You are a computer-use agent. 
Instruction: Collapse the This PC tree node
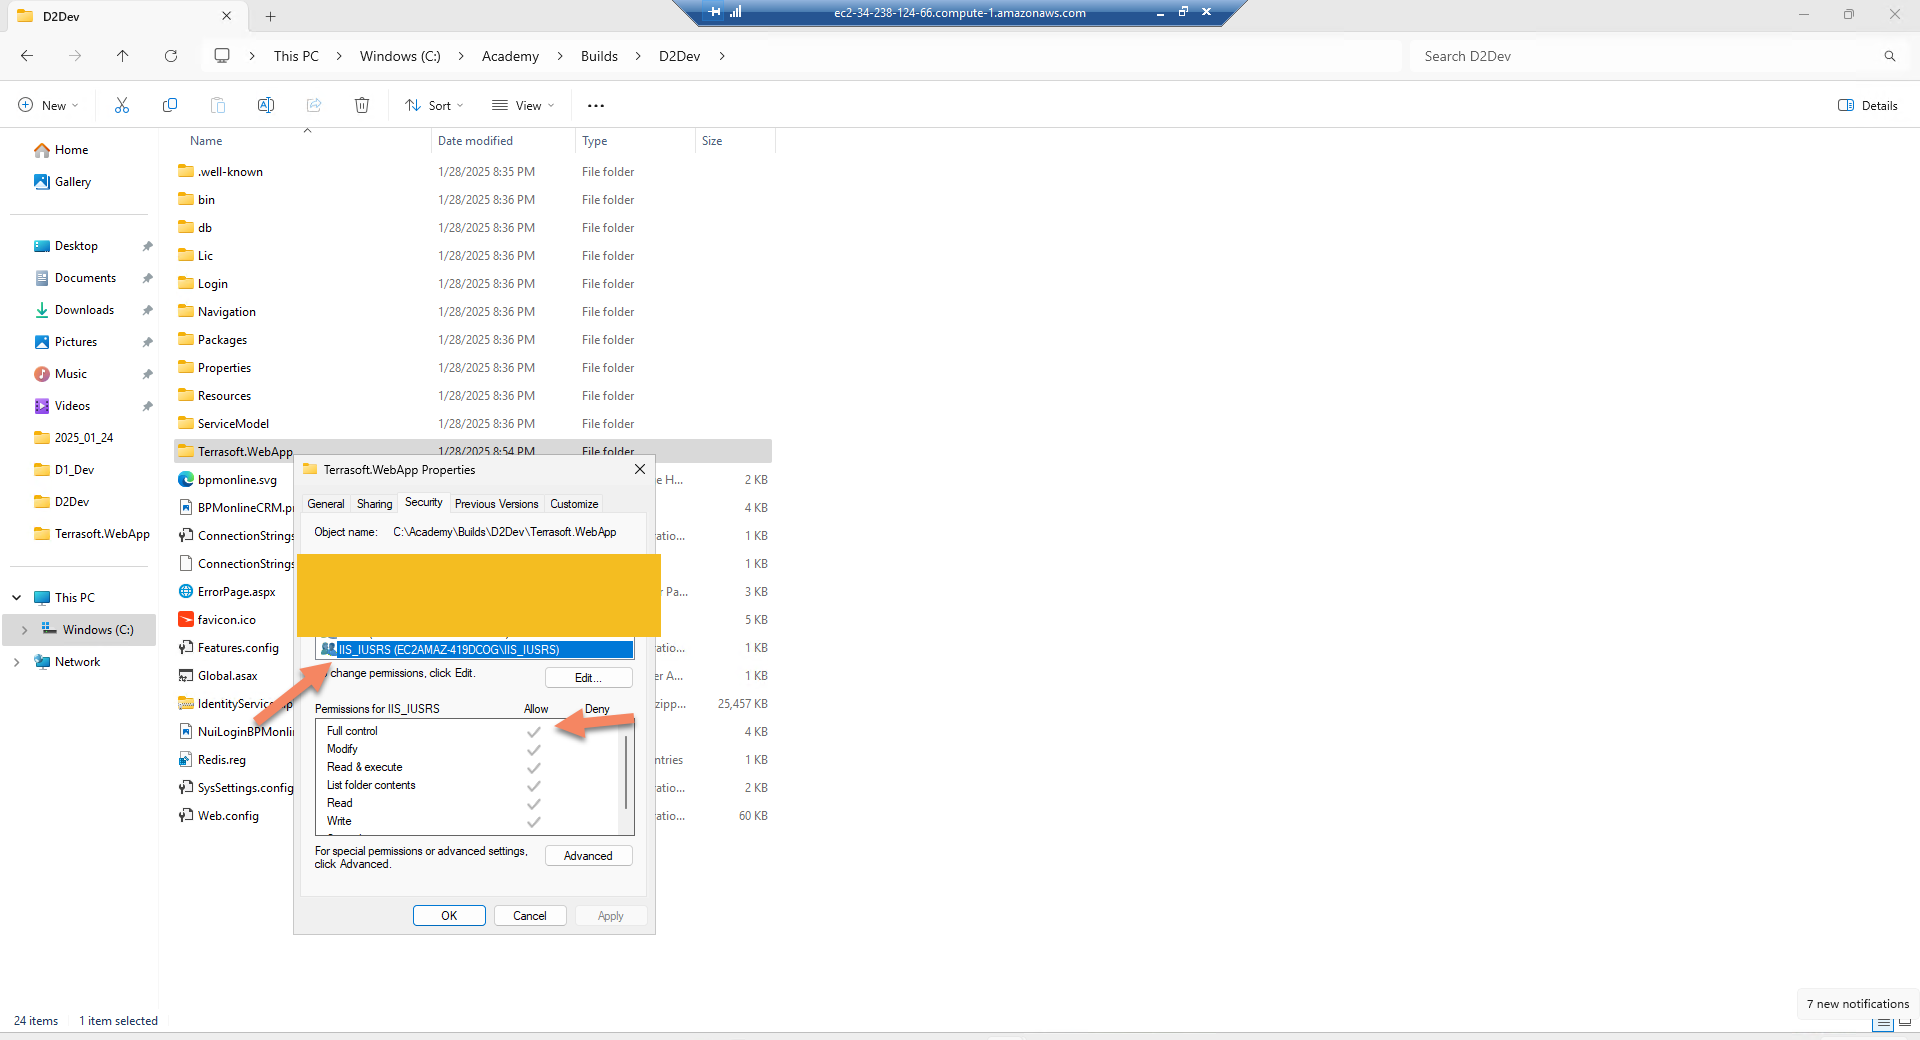[17, 598]
